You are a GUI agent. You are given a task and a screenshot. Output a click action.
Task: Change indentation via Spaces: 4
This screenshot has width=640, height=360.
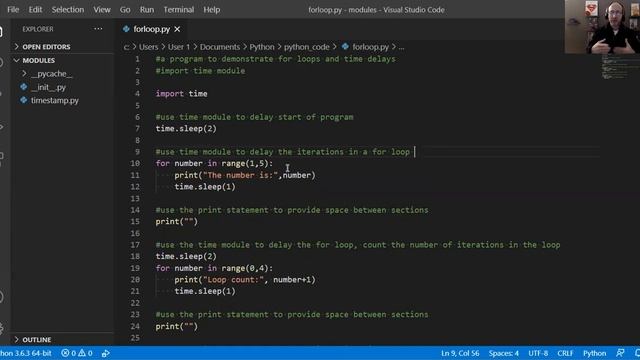click(x=504, y=353)
